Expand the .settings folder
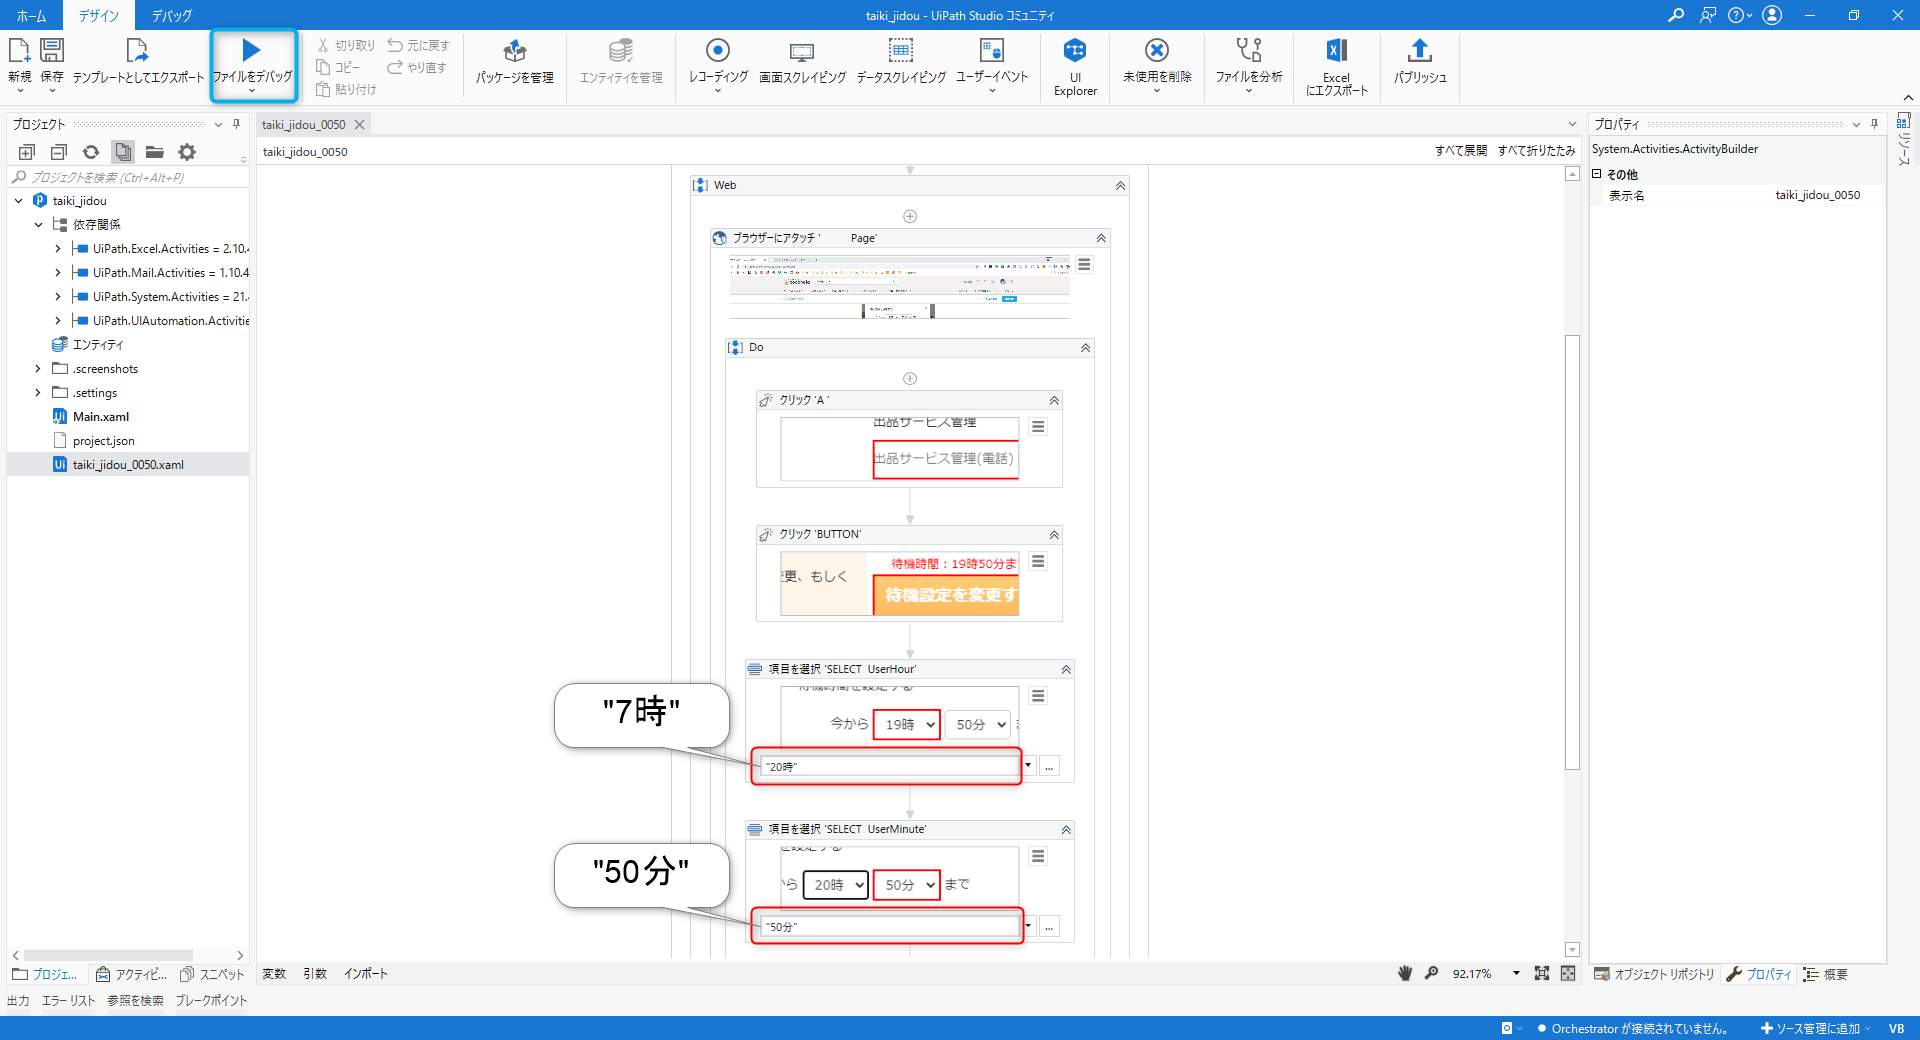1920x1040 pixels. coord(38,393)
